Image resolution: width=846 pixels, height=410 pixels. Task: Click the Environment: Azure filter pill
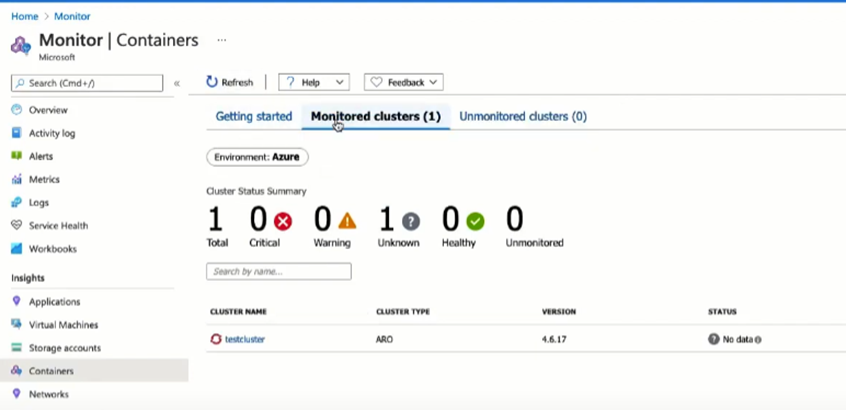[x=257, y=157]
